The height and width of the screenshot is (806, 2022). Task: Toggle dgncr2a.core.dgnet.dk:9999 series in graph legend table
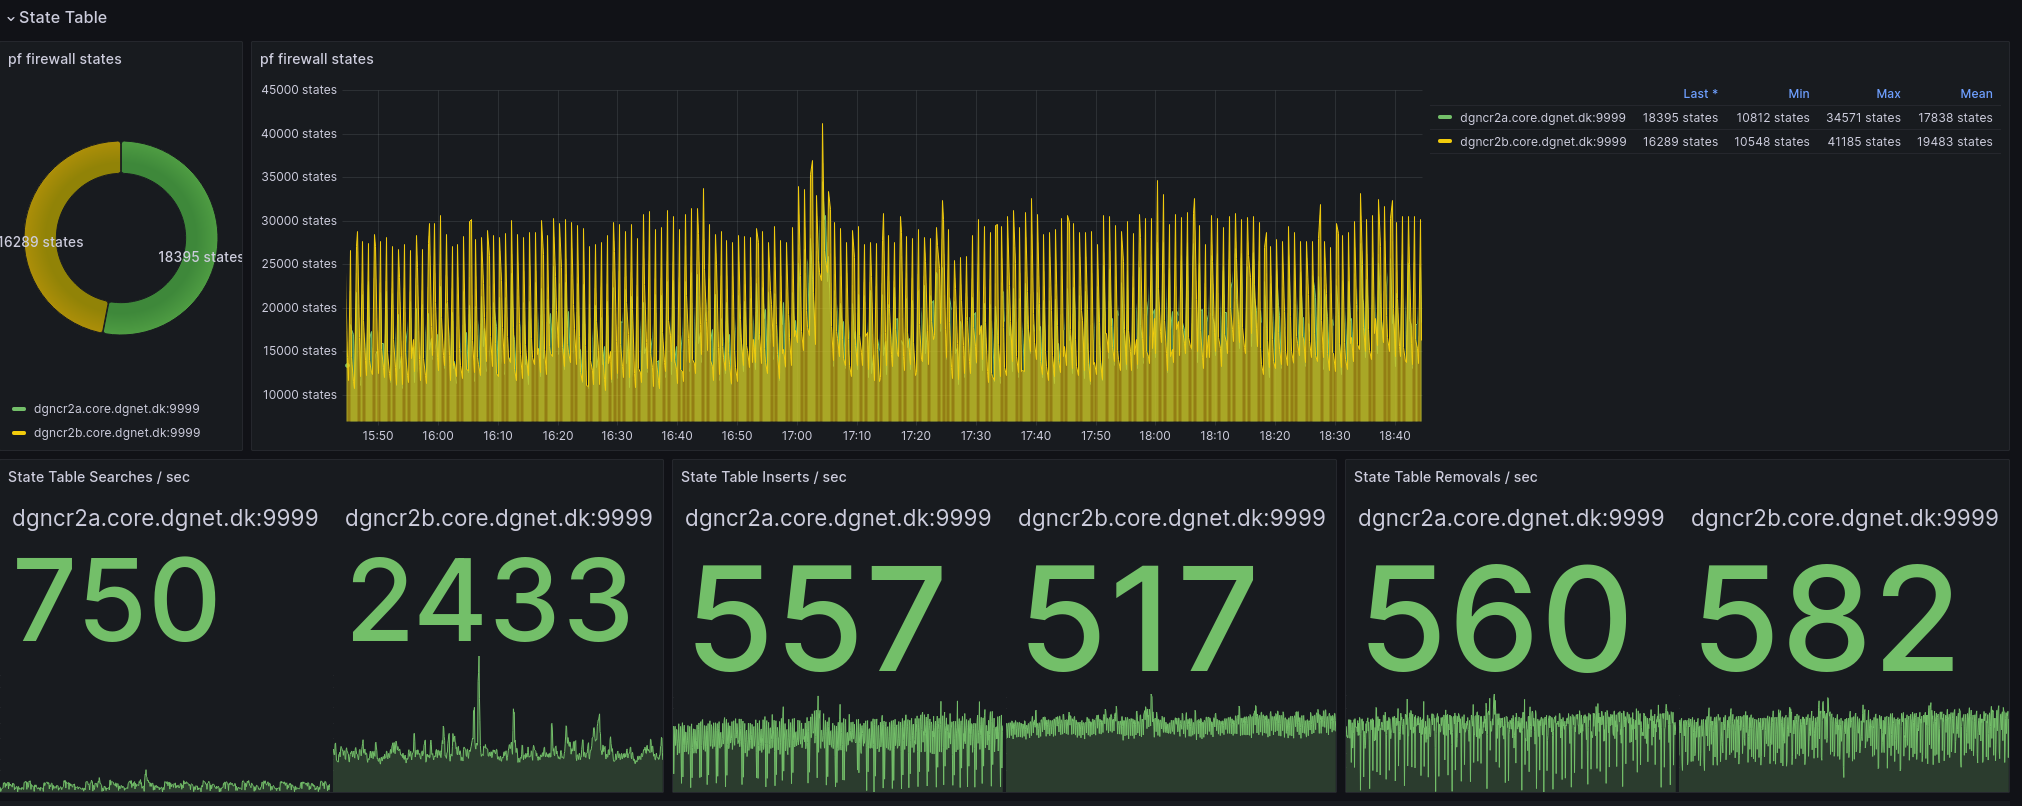pos(1543,118)
